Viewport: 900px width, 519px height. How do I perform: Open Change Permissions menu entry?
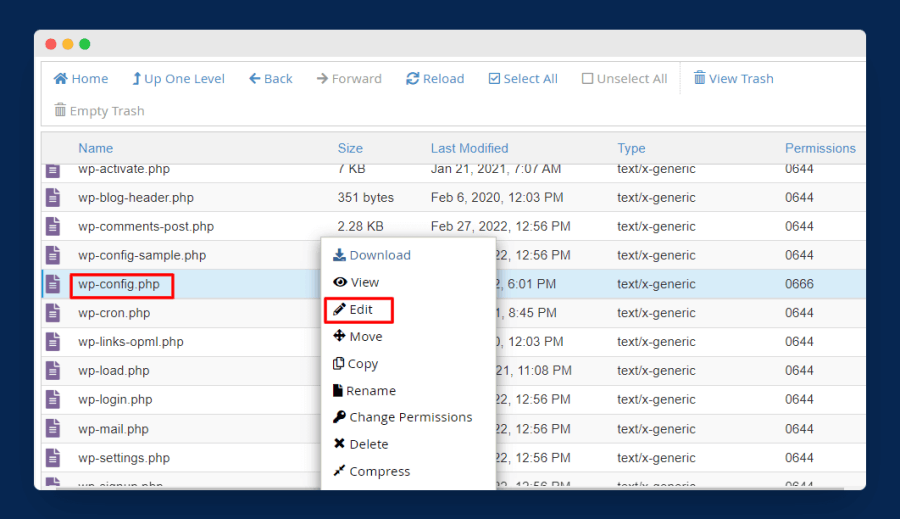coord(402,417)
